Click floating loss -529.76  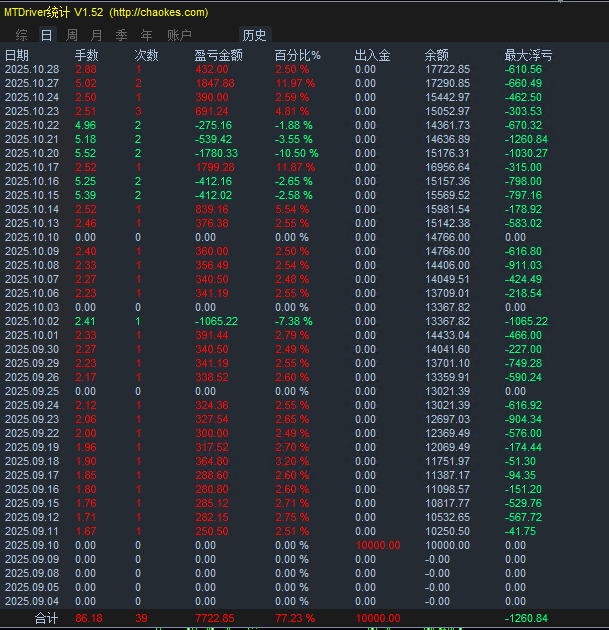[523, 503]
